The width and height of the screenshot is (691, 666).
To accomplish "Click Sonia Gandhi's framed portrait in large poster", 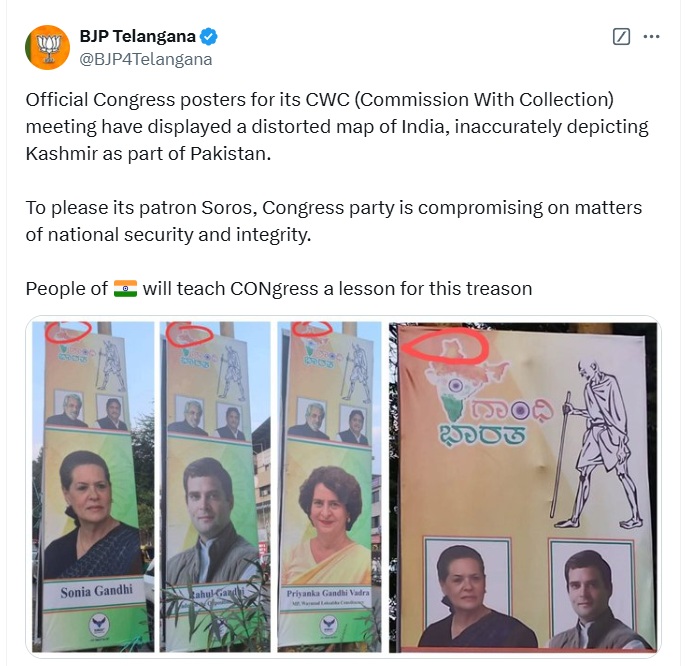I will [x=467, y=592].
